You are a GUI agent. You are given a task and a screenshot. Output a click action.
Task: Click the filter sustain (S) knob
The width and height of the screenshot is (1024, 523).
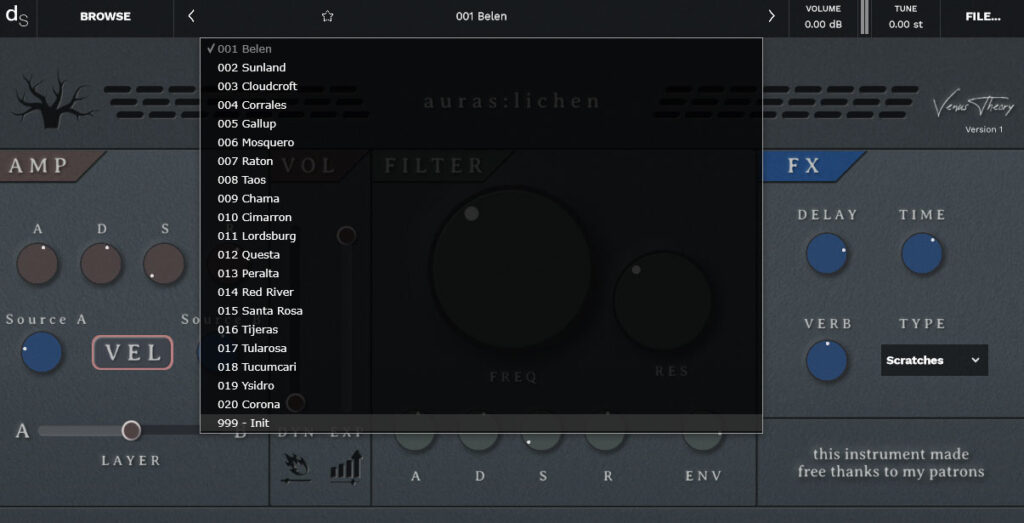click(x=542, y=432)
